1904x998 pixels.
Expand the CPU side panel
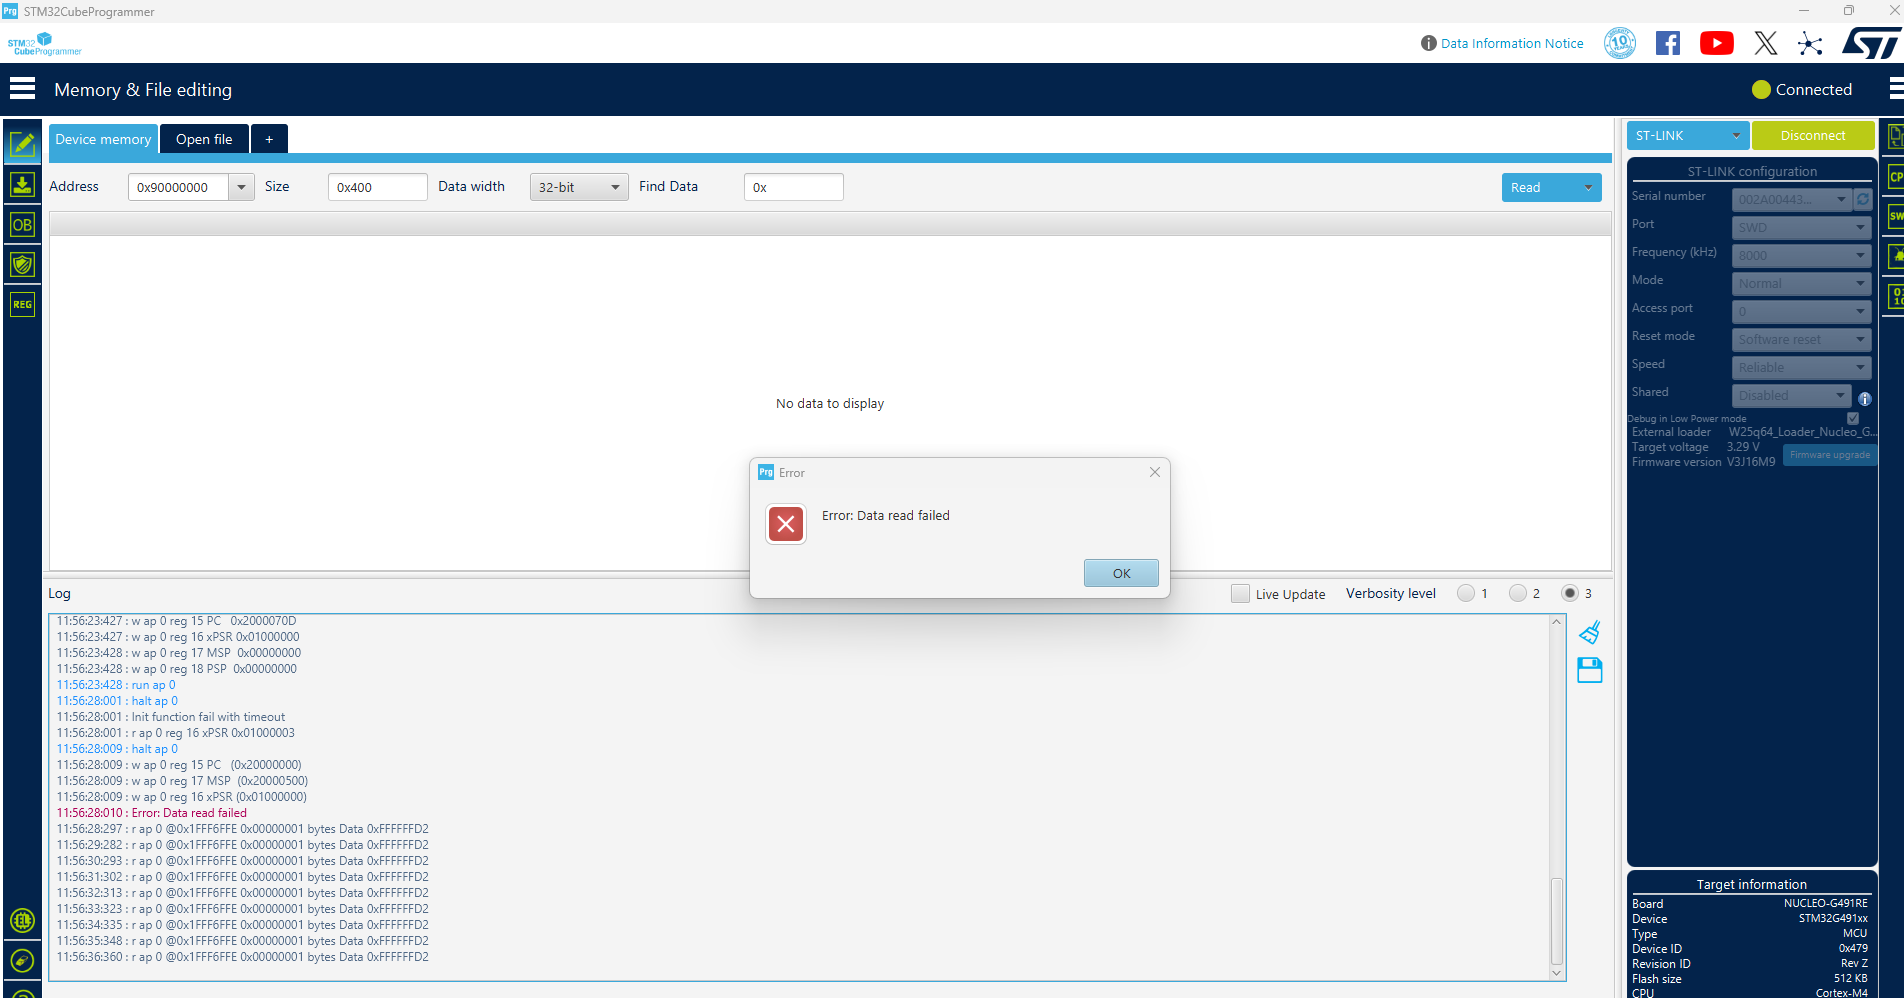pyautogui.click(x=1893, y=177)
